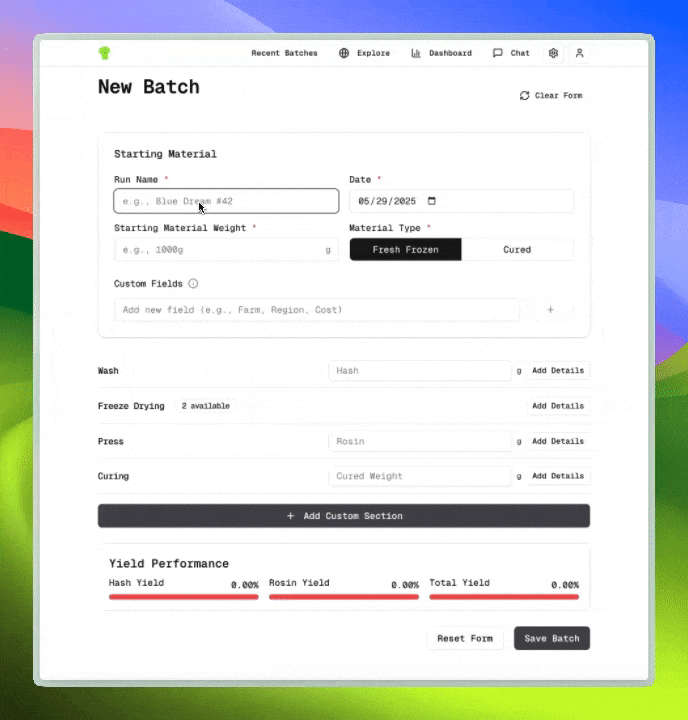Open Chat from the navigation bar
The width and height of the screenshot is (688, 720).
[511, 53]
